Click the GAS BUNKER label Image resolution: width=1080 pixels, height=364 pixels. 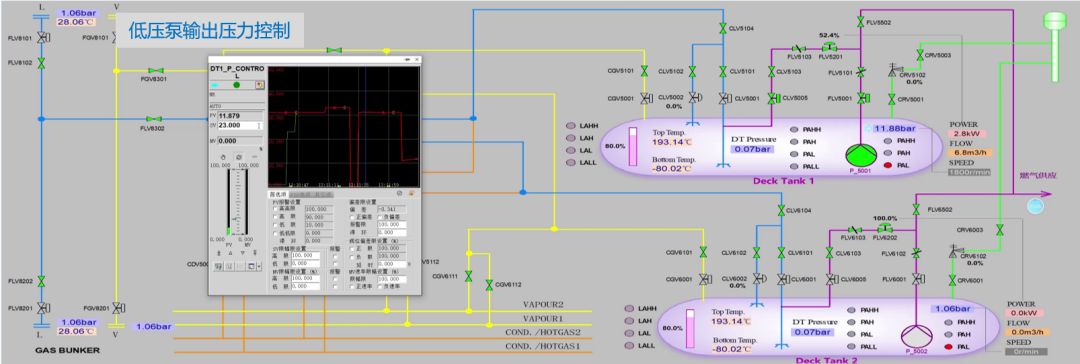point(68,350)
